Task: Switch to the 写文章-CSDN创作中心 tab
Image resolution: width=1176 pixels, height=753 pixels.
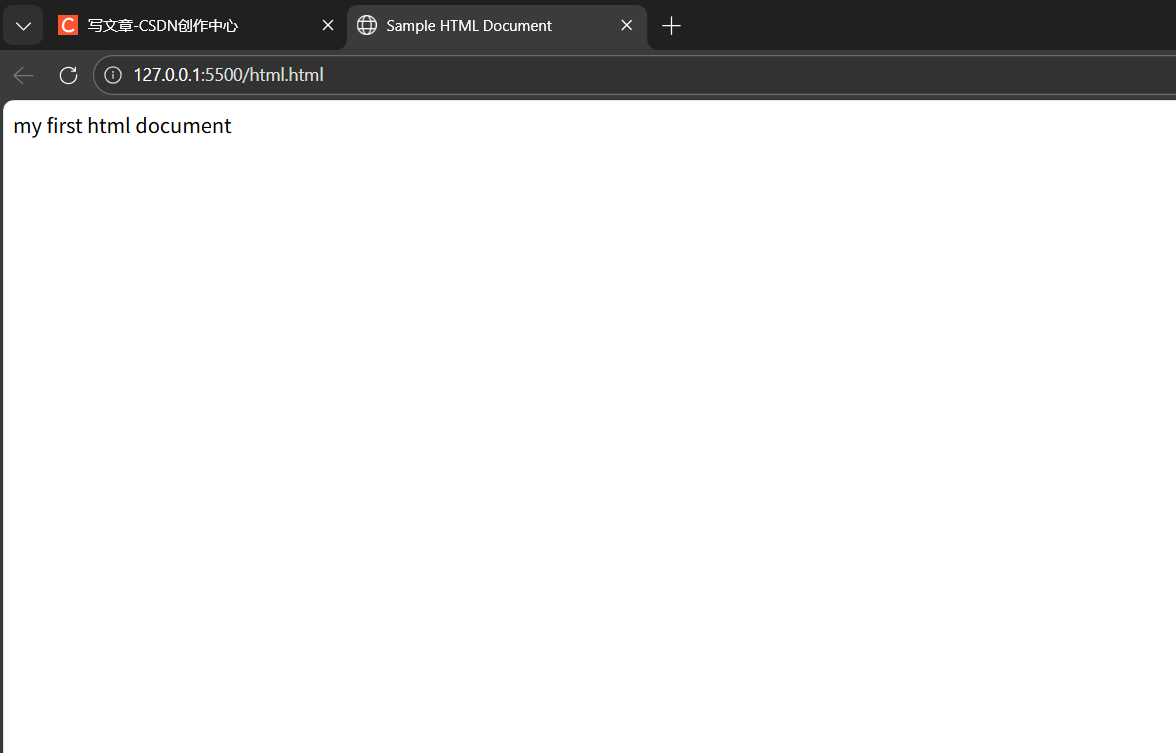Action: coord(196,26)
